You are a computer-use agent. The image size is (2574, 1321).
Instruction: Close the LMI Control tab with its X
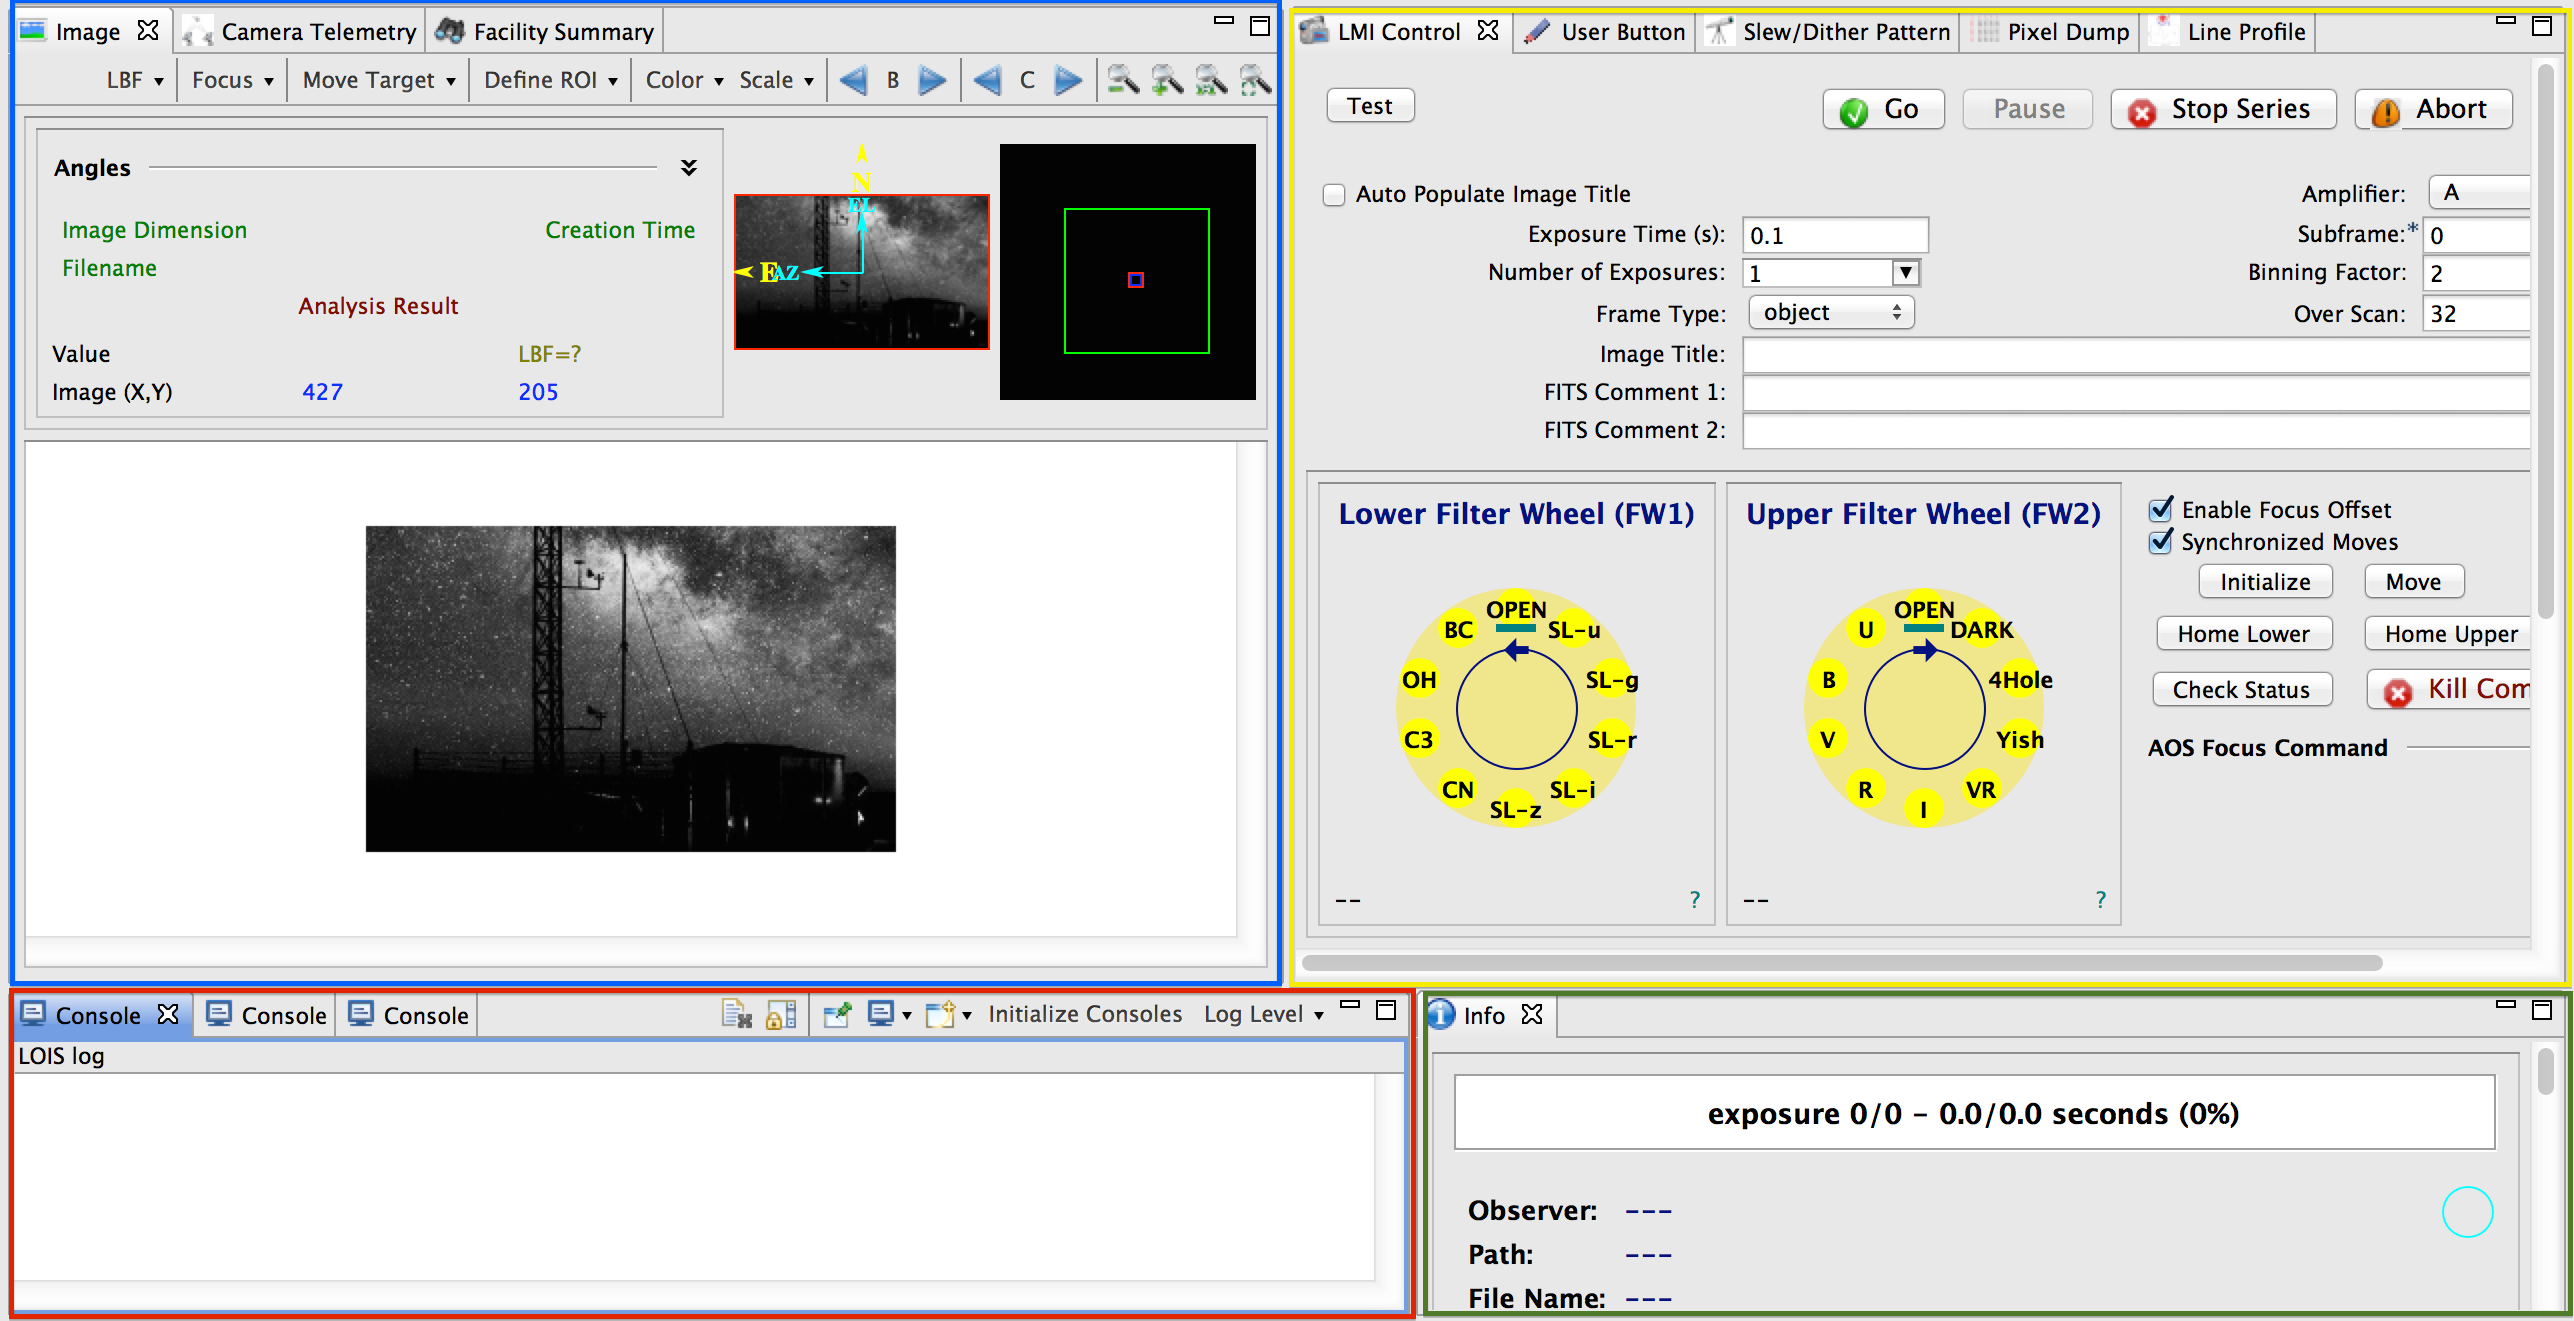pos(1488,31)
